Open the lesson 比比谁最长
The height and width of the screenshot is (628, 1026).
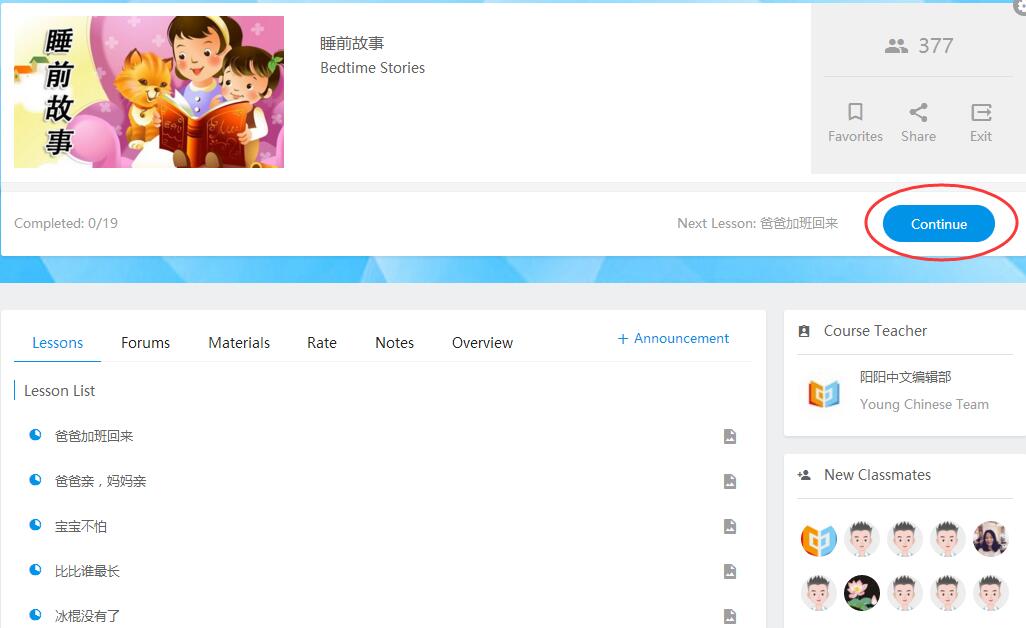[x=87, y=572]
